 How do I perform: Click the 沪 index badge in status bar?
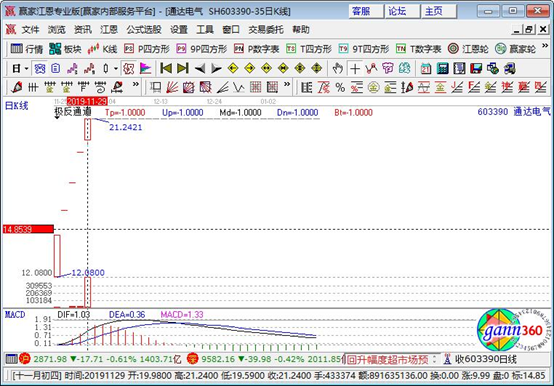pos(25,359)
